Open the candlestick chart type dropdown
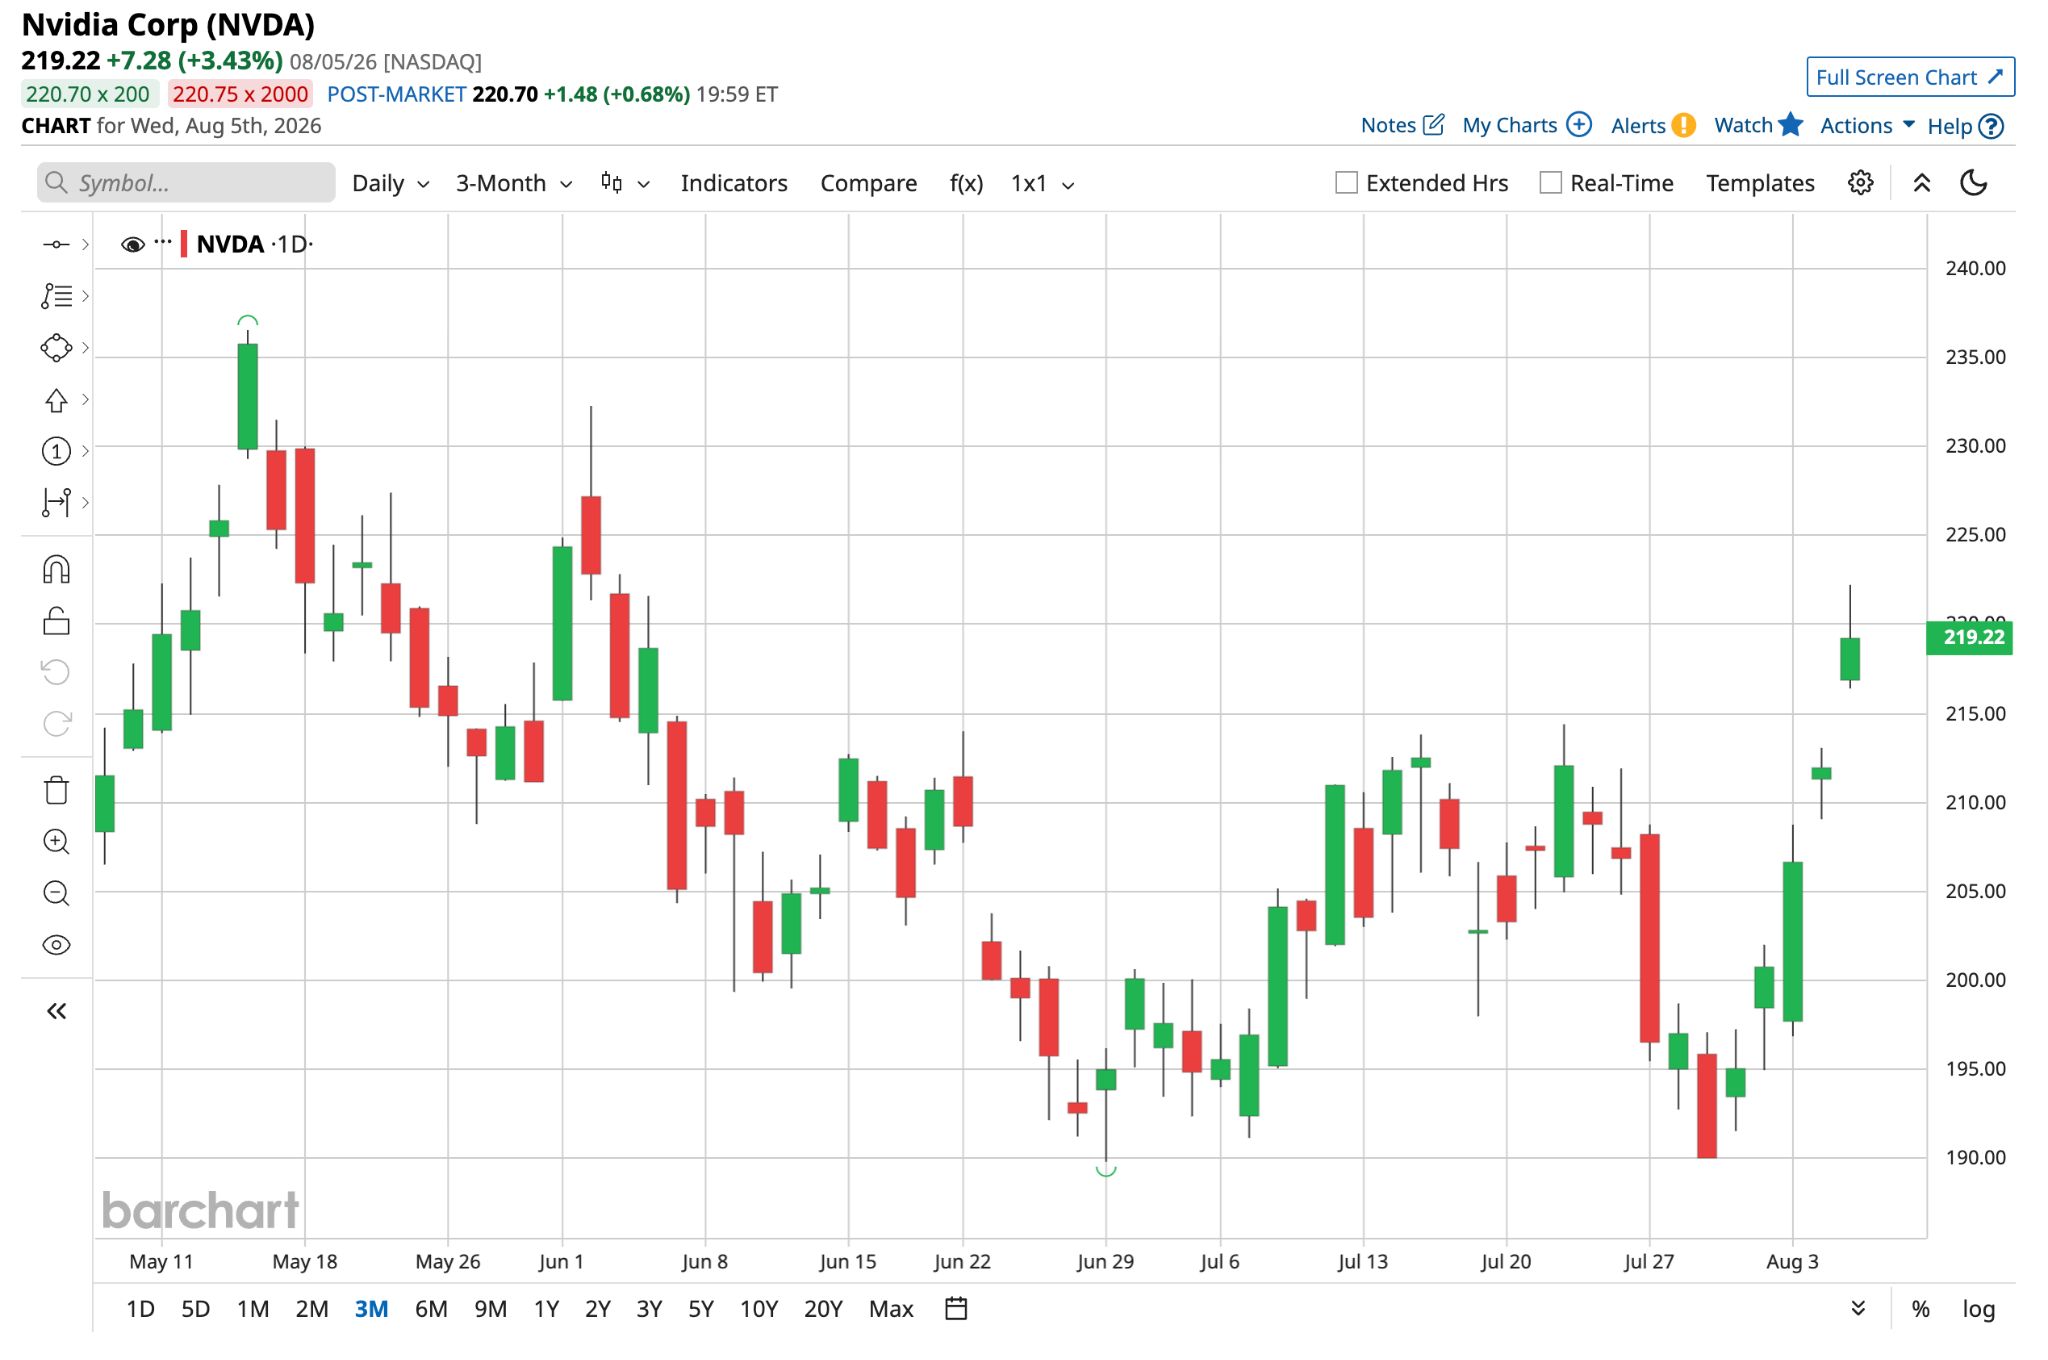The height and width of the screenshot is (1360, 2048). (x=626, y=183)
